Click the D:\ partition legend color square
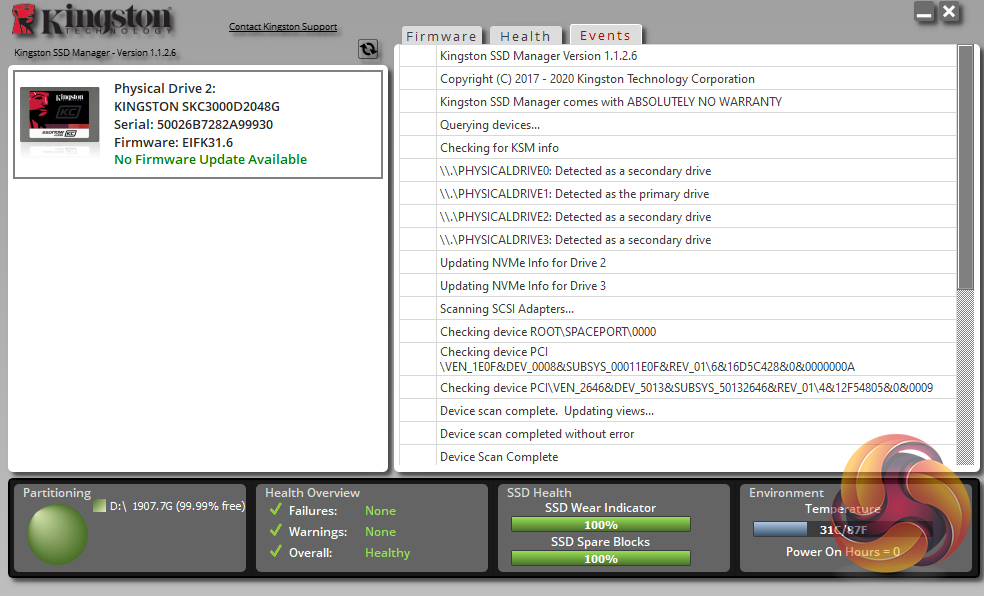Viewport: 984px width, 596px height. tap(99, 505)
